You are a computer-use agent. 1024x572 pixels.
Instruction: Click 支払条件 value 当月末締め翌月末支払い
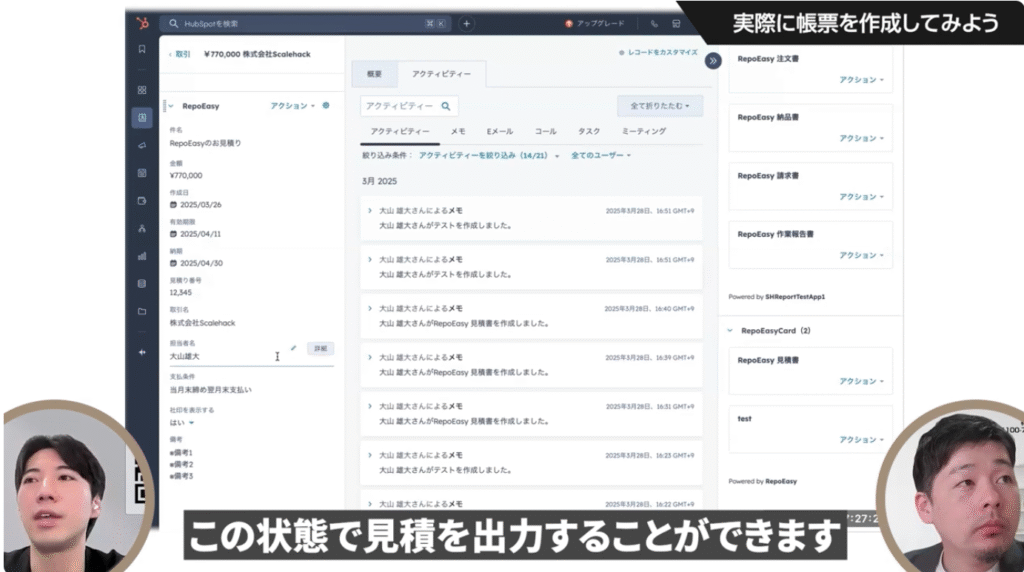pos(210,390)
